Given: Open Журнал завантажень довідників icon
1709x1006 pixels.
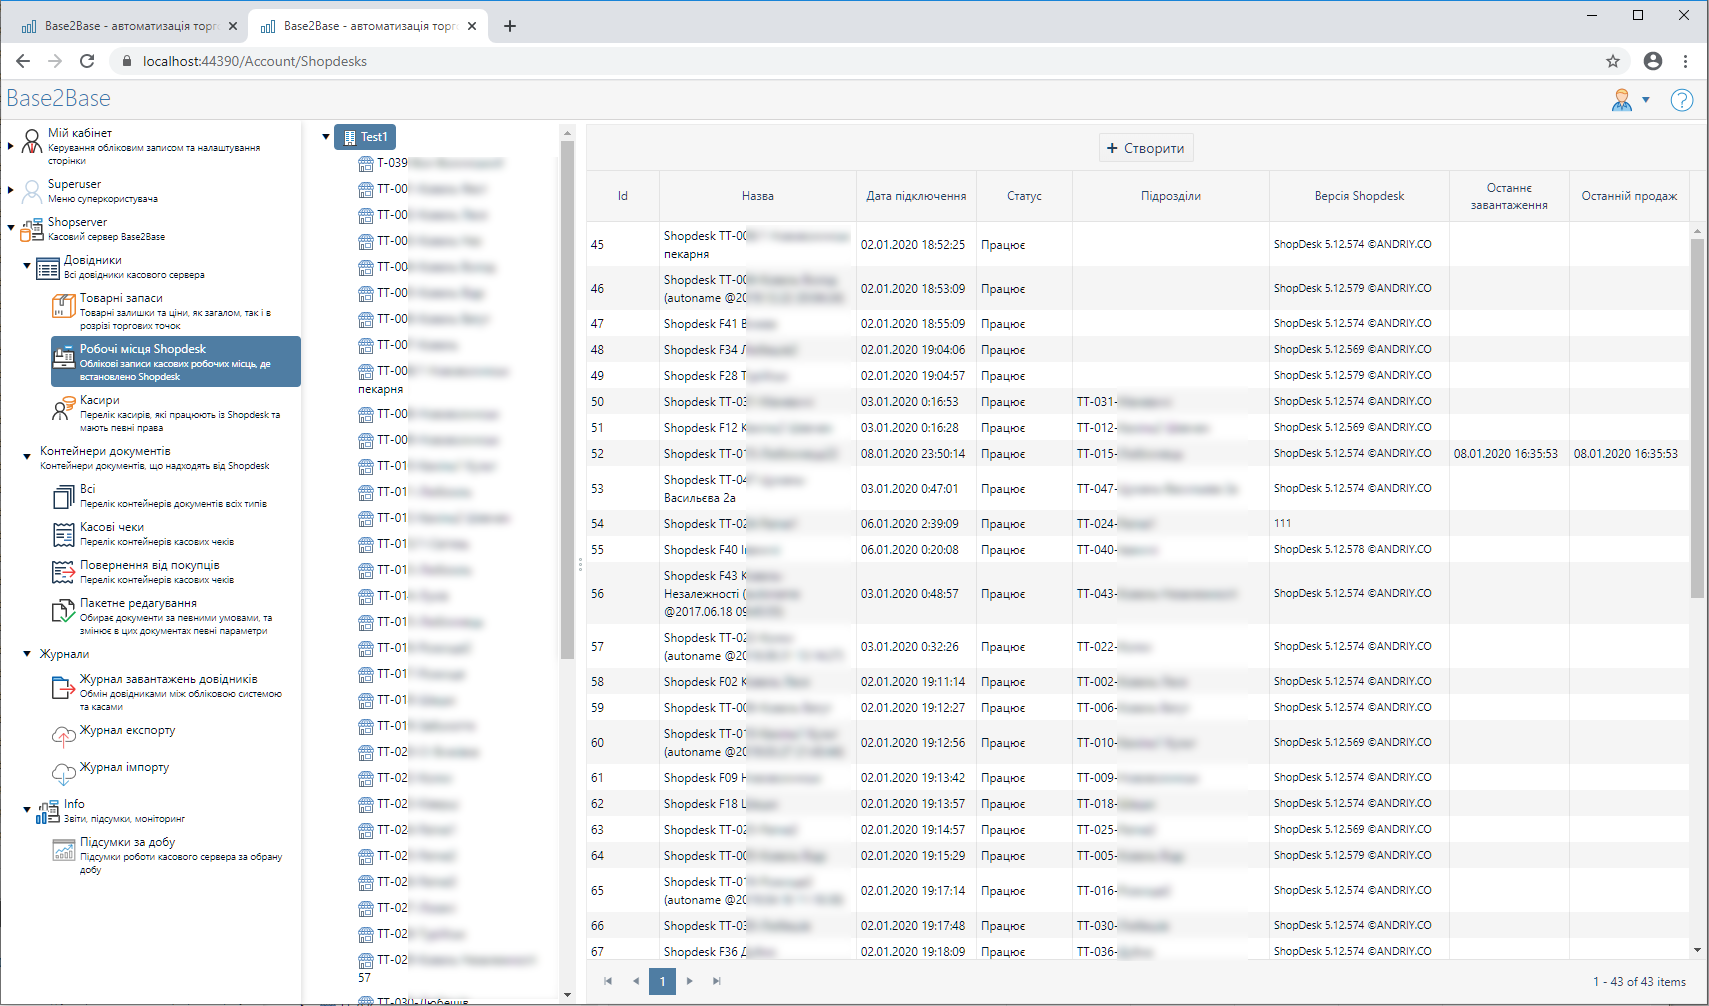Looking at the screenshot, I should (x=64, y=687).
